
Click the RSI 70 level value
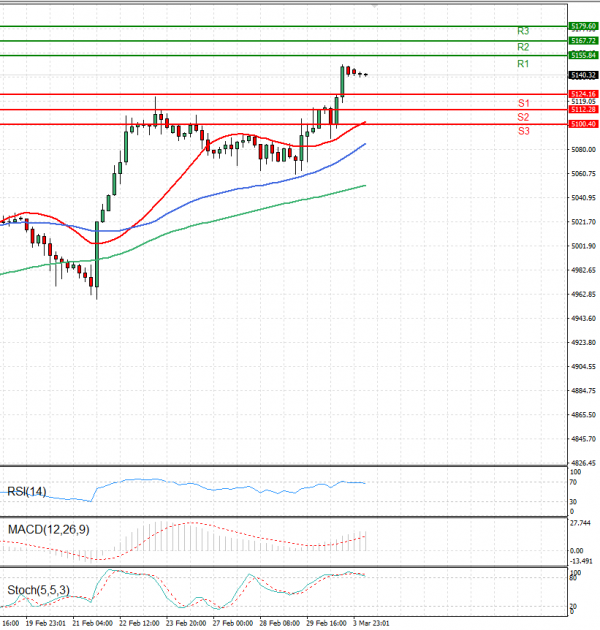coord(573,482)
